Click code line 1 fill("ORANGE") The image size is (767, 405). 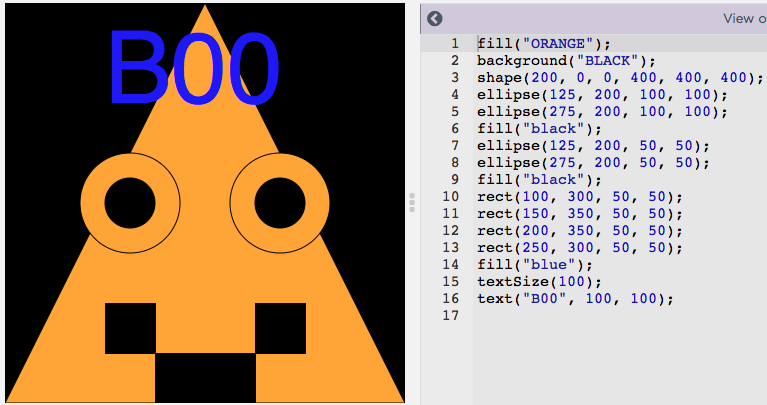[544, 44]
